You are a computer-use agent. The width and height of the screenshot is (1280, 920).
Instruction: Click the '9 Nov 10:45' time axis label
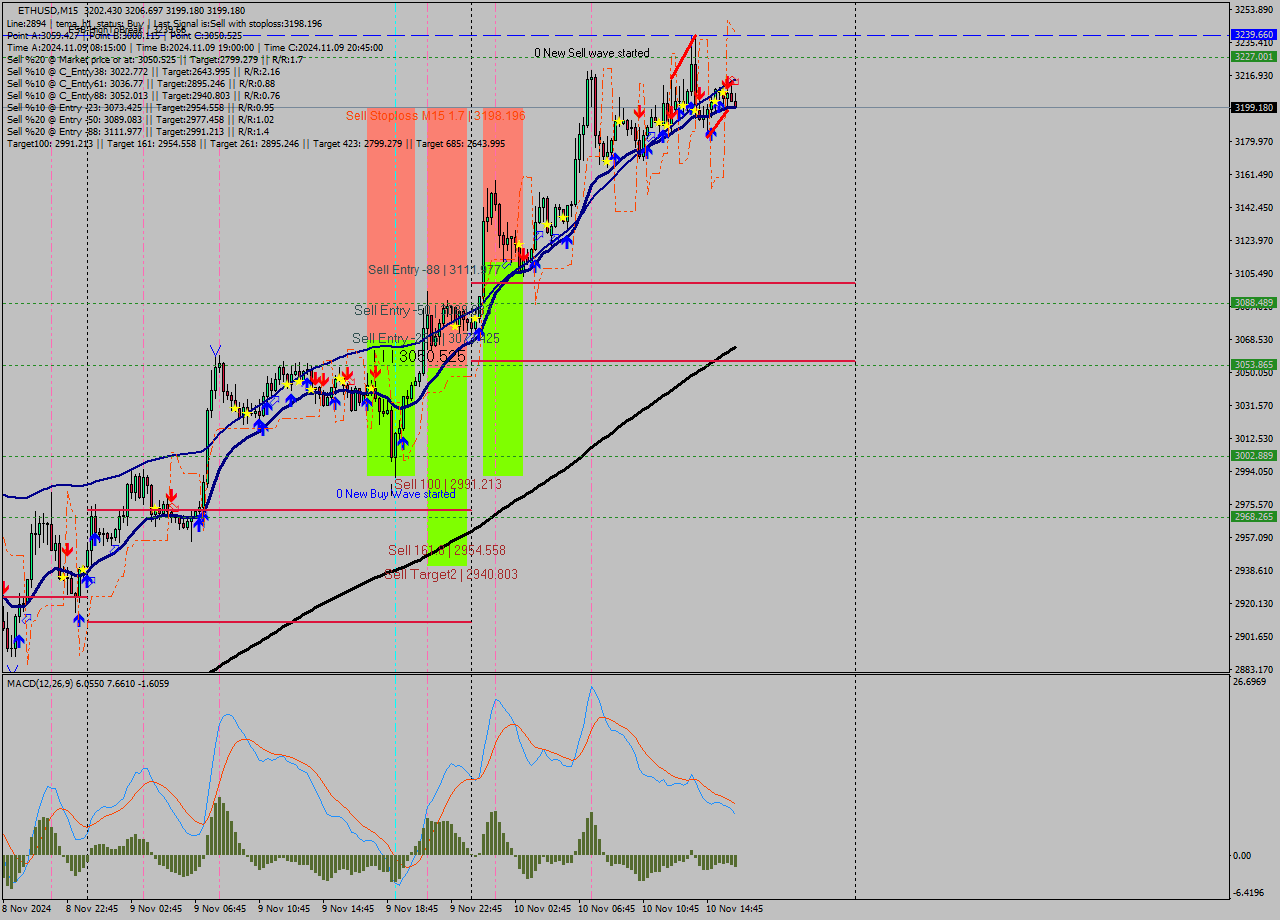click(284, 909)
